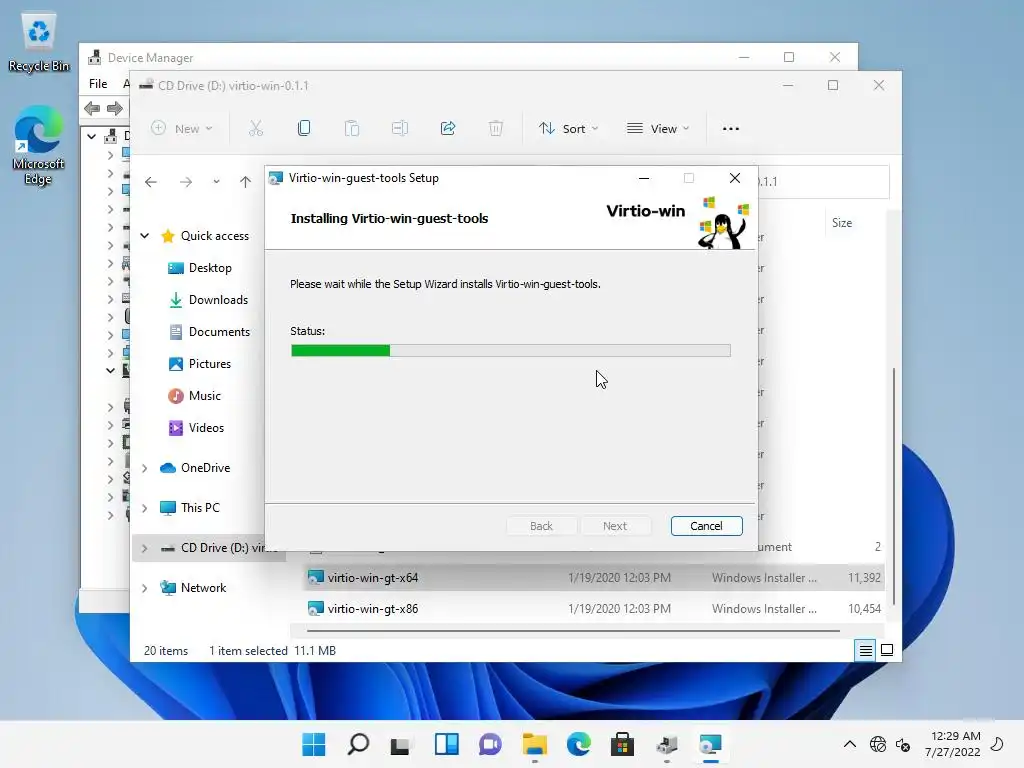Select This PC in navigation pane
Viewport: 1024px width, 768px height.
coord(190,507)
